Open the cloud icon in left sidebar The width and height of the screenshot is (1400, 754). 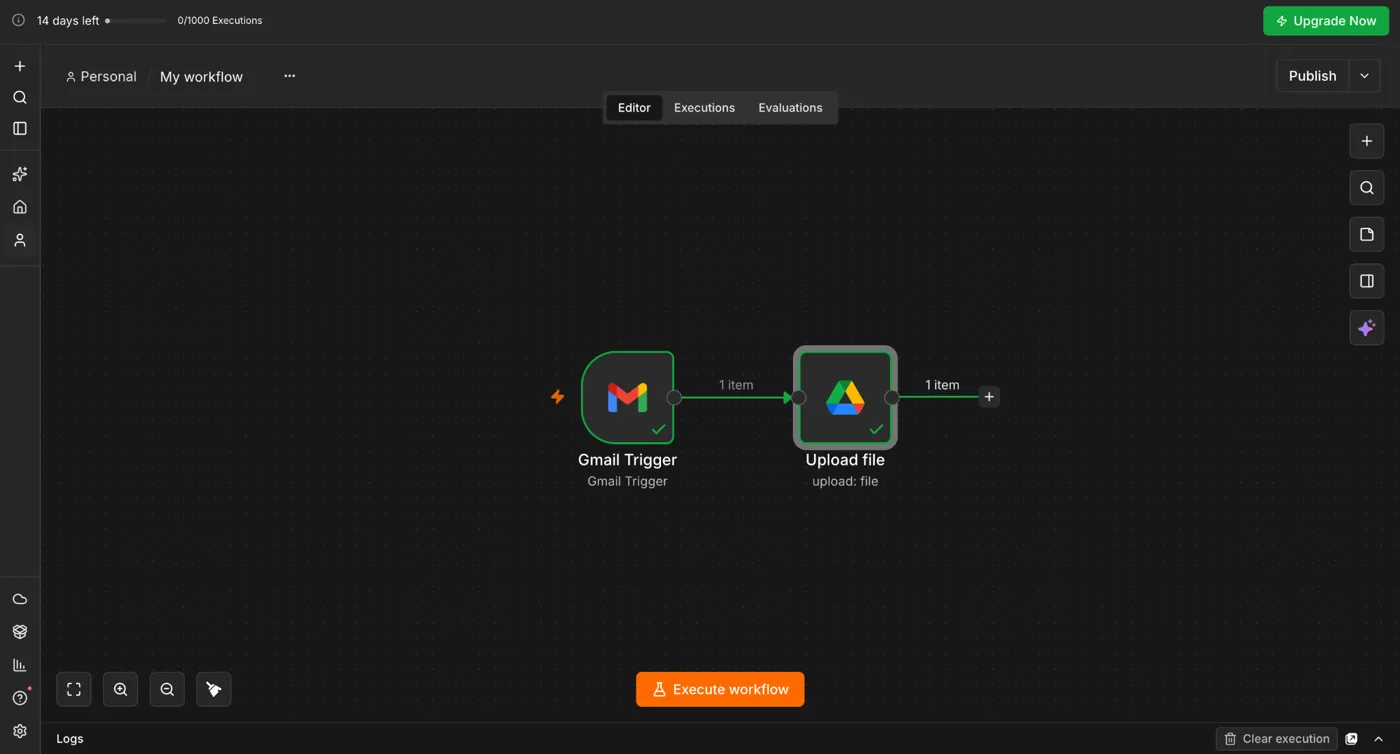click(19, 599)
